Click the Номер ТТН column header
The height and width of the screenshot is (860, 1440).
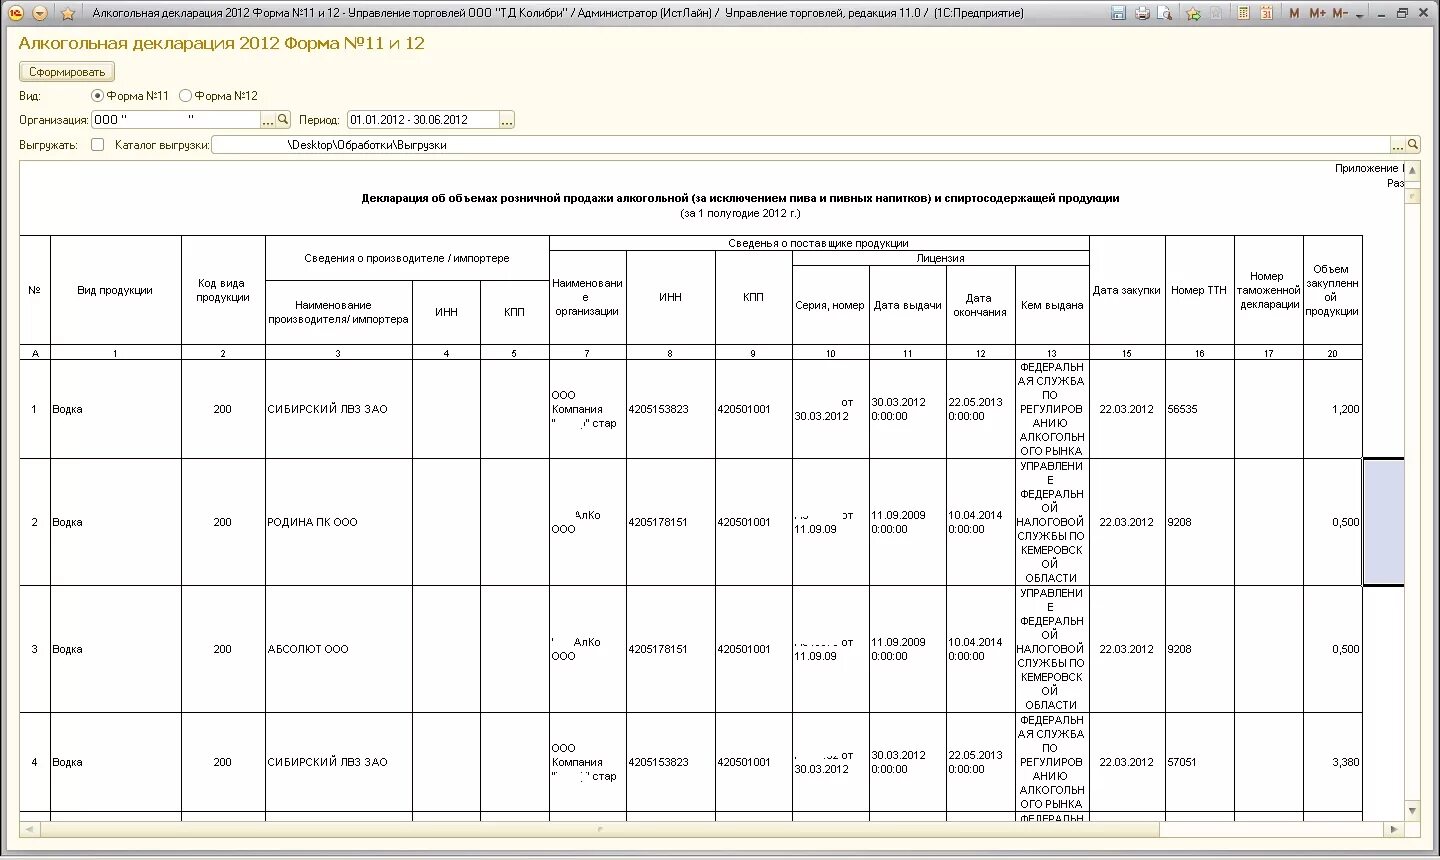1199,290
